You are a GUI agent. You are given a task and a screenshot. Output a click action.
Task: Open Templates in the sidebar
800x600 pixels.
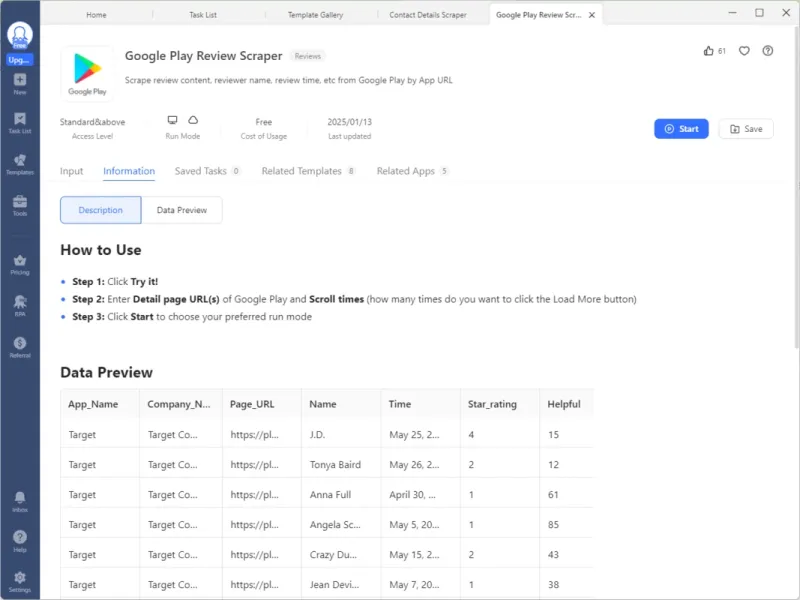(20, 165)
